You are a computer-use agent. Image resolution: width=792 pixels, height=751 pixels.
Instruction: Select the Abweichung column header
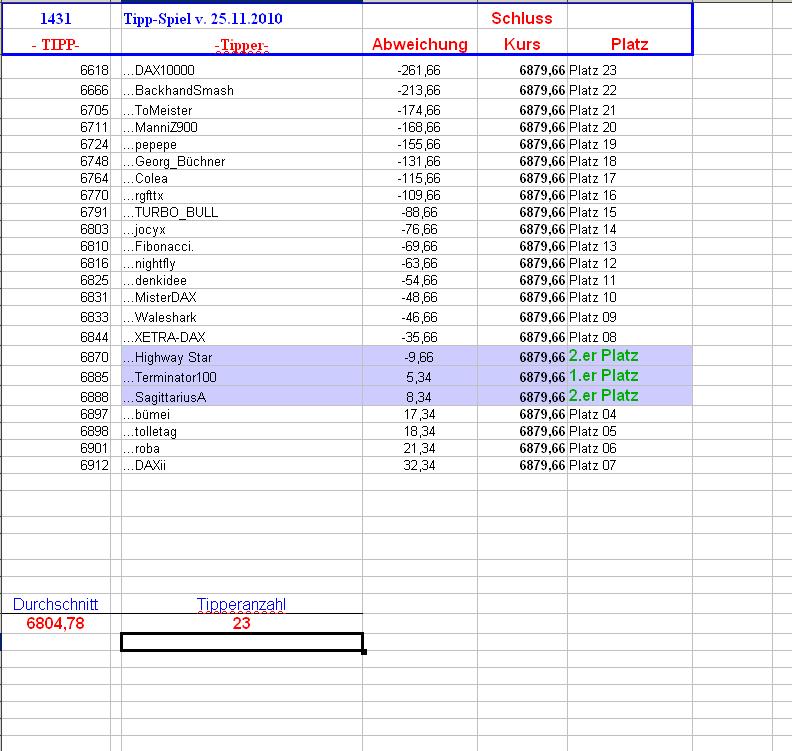[x=420, y=44]
